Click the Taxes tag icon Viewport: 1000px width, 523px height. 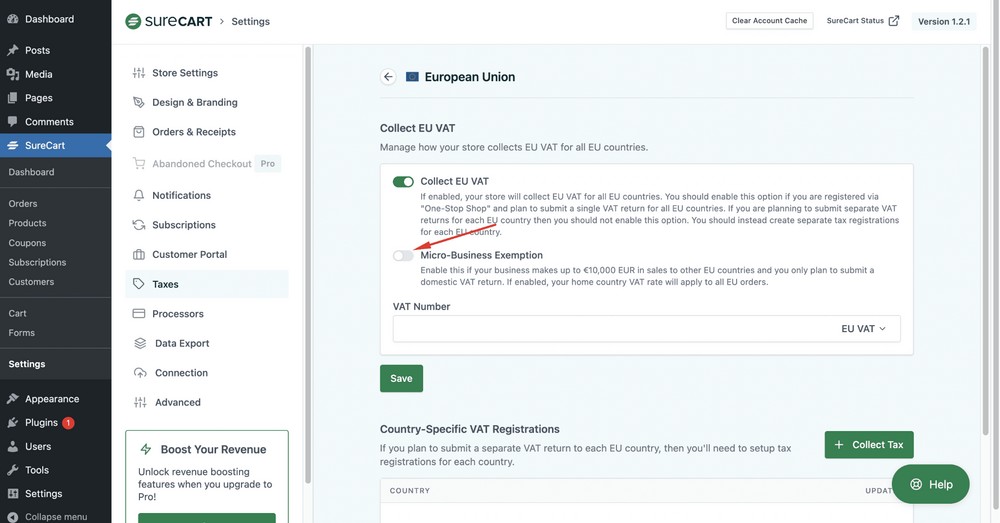pyautogui.click(x=138, y=284)
